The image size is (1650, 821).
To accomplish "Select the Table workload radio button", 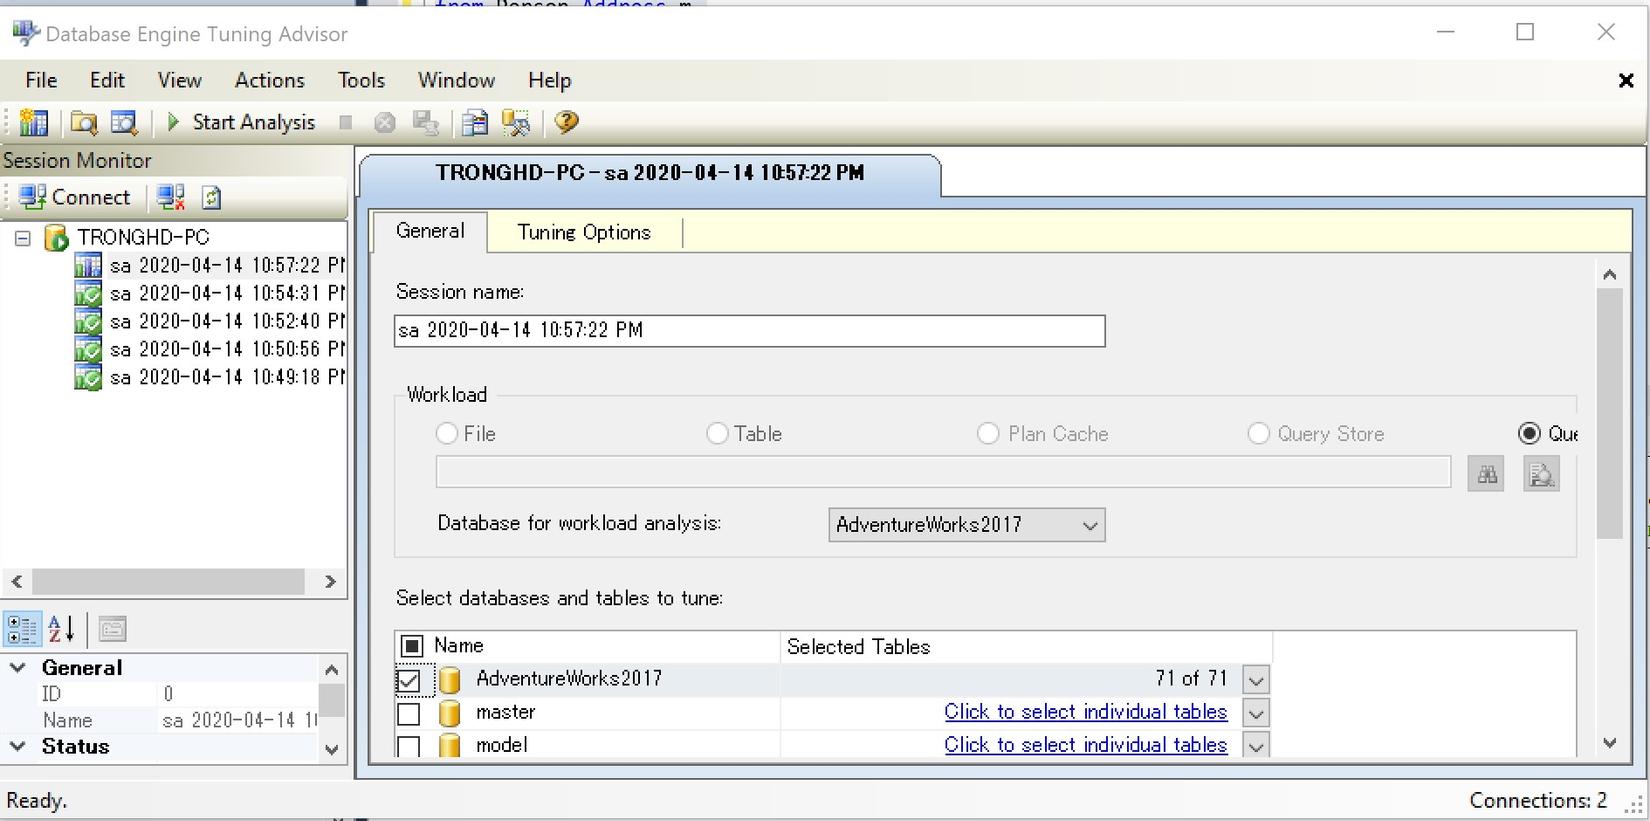I will coord(717,434).
